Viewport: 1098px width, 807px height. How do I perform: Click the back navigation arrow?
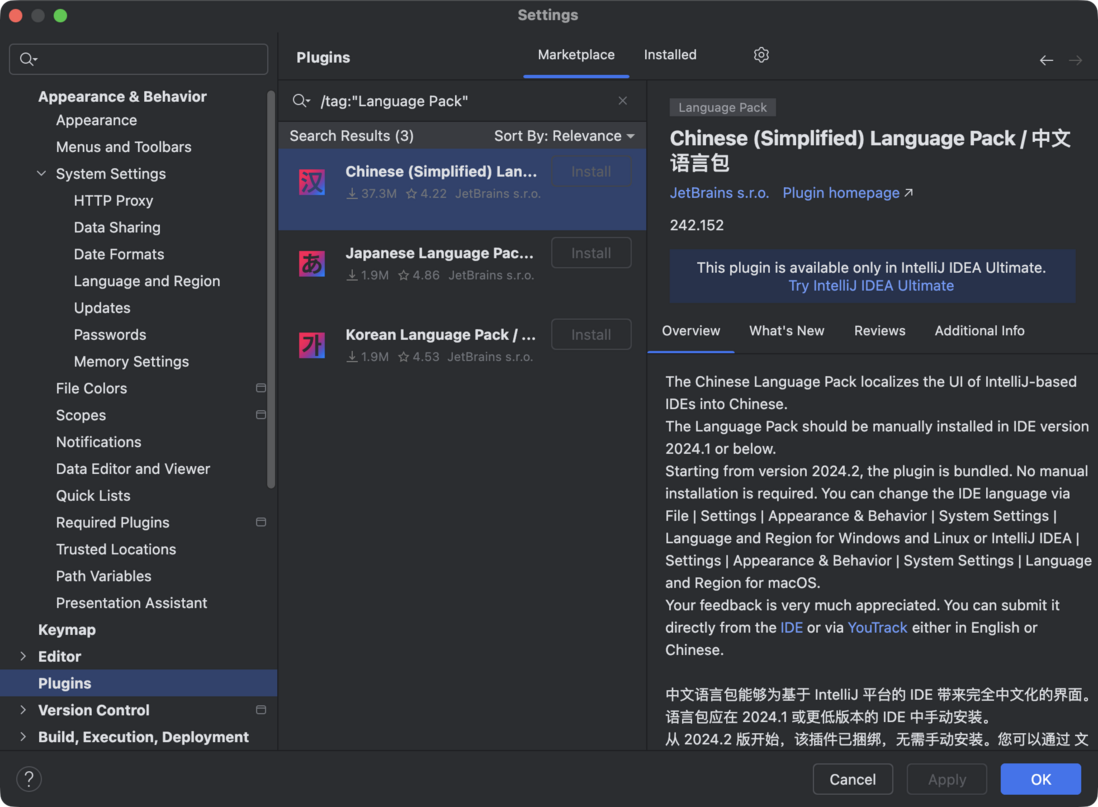tap(1046, 60)
